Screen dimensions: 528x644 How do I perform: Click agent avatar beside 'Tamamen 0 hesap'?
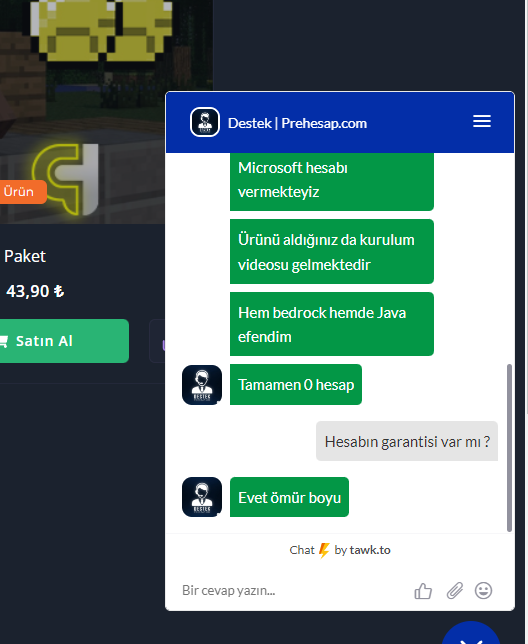tap(202, 385)
